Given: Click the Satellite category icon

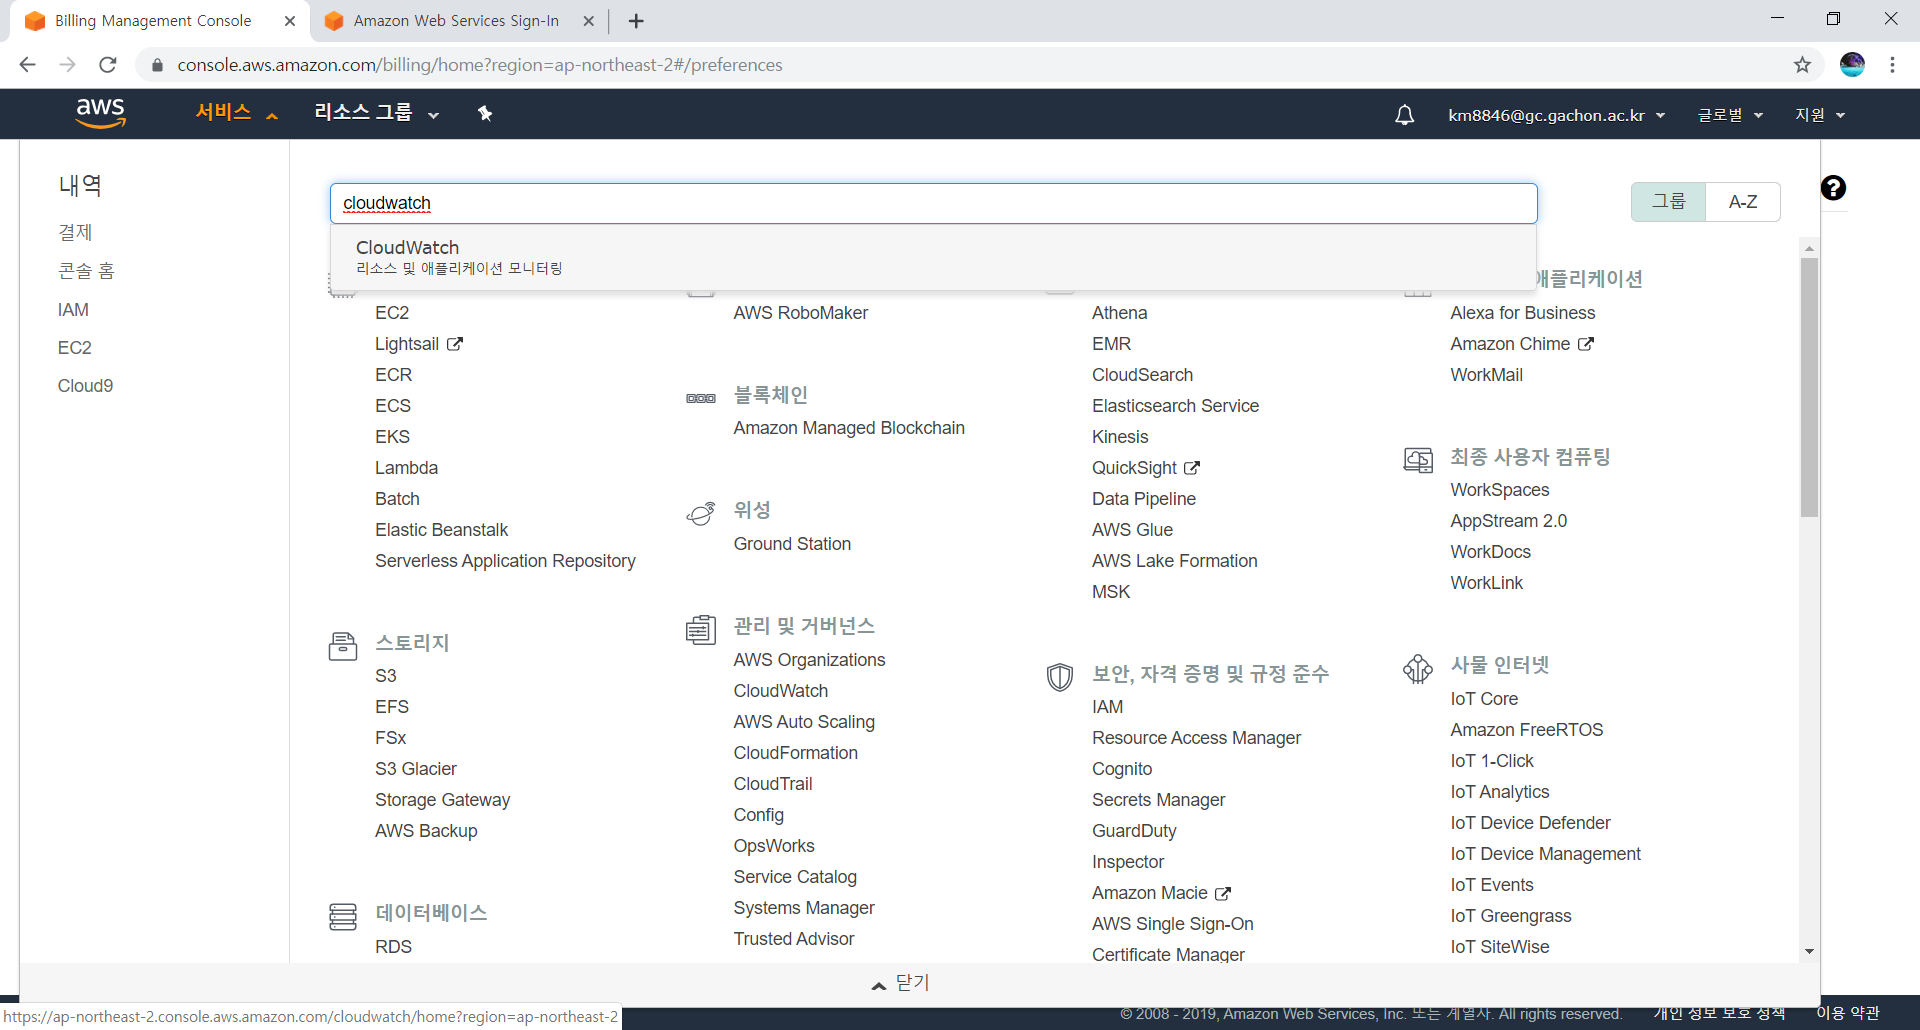Looking at the screenshot, I should (x=701, y=513).
